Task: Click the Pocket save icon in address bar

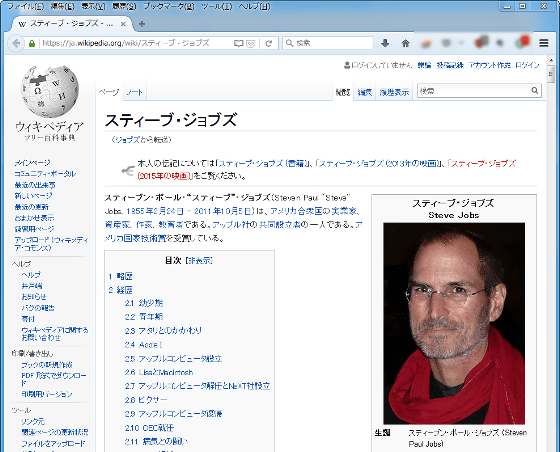Action: 251,43
